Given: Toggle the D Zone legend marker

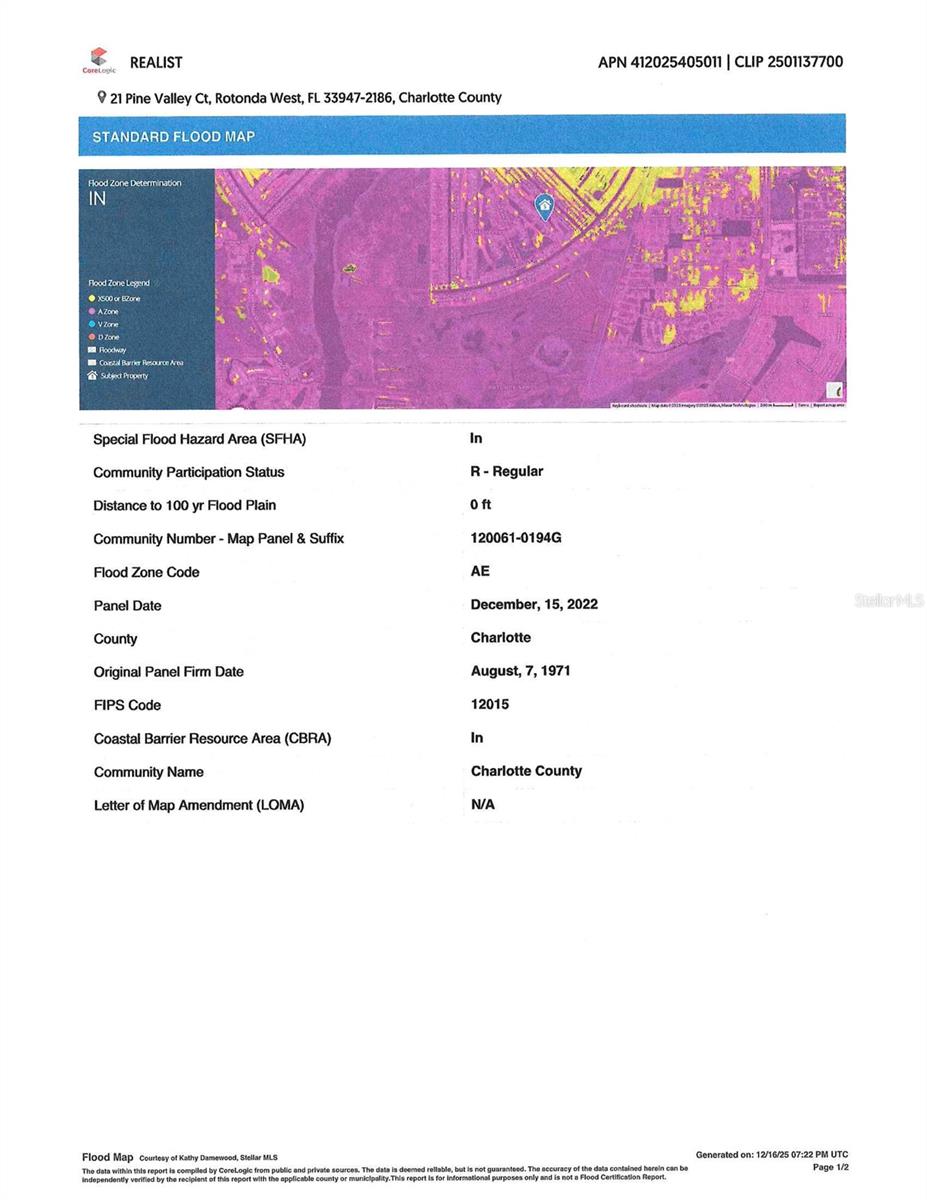Looking at the screenshot, I should [92, 337].
